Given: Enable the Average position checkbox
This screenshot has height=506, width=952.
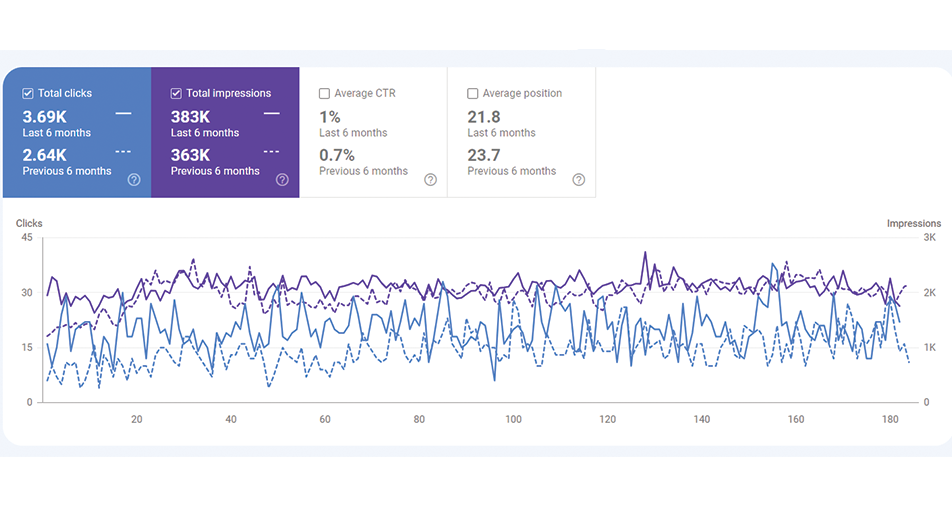Looking at the screenshot, I should click(x=472, y=93).
